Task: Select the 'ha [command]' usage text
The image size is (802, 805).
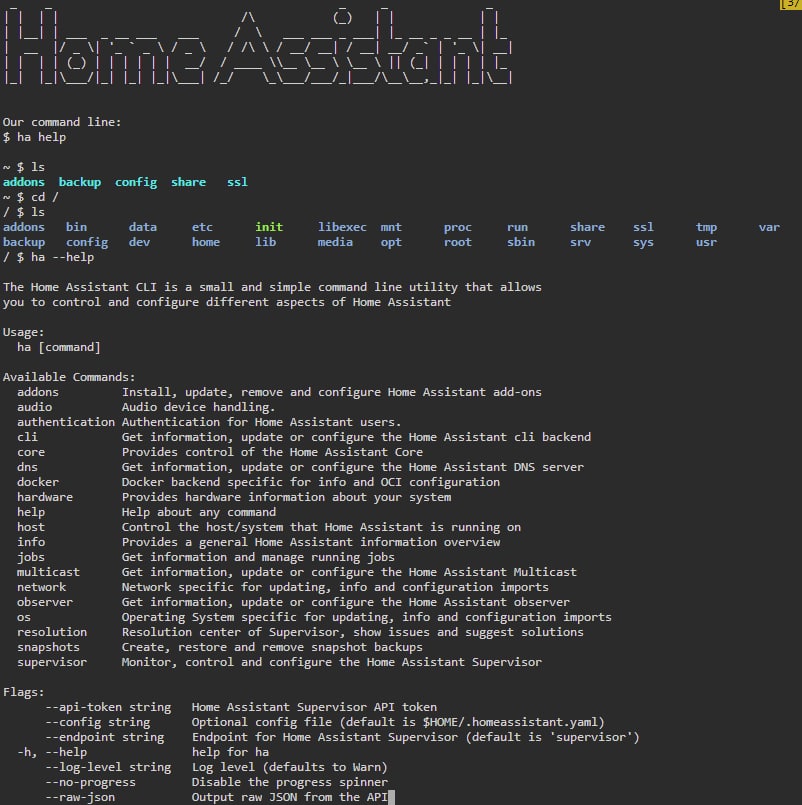Action: coord(59,347)
